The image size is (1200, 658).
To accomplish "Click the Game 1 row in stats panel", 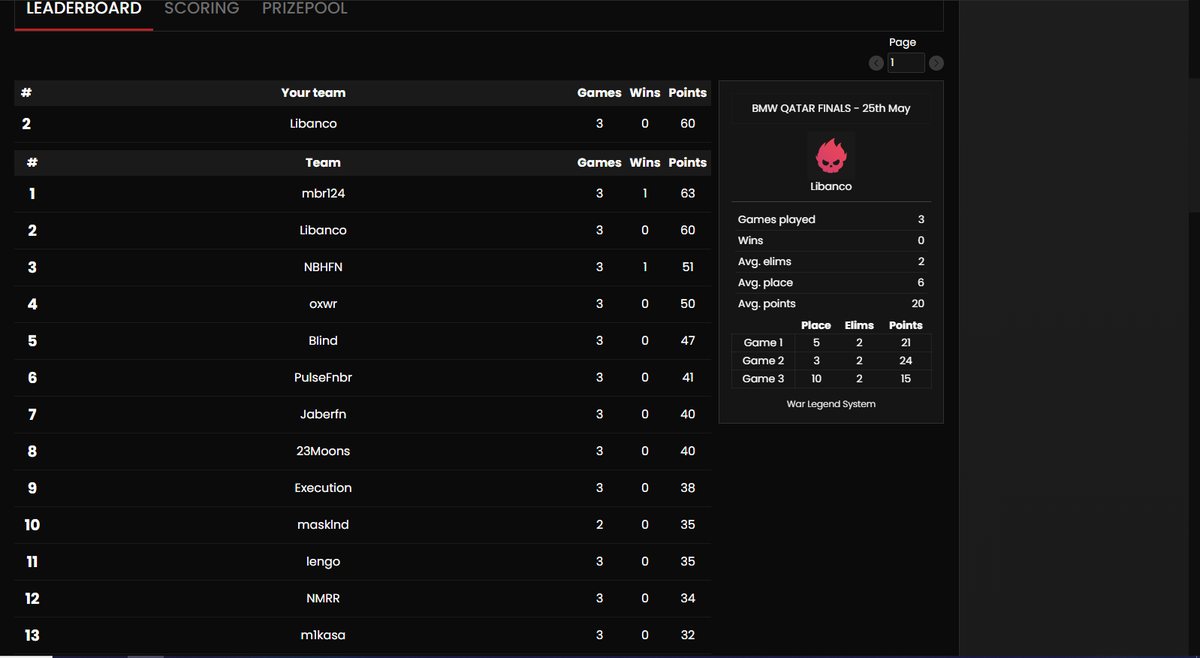I will [x=831, y=343].
